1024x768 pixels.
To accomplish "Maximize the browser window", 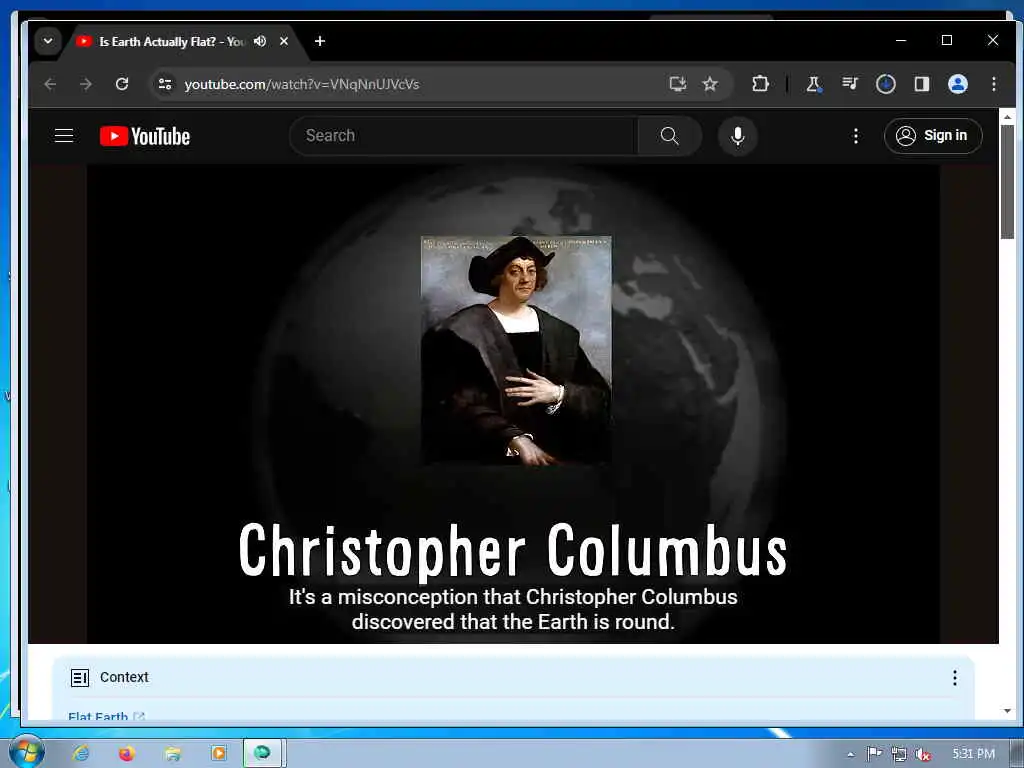I will point(947,40).
